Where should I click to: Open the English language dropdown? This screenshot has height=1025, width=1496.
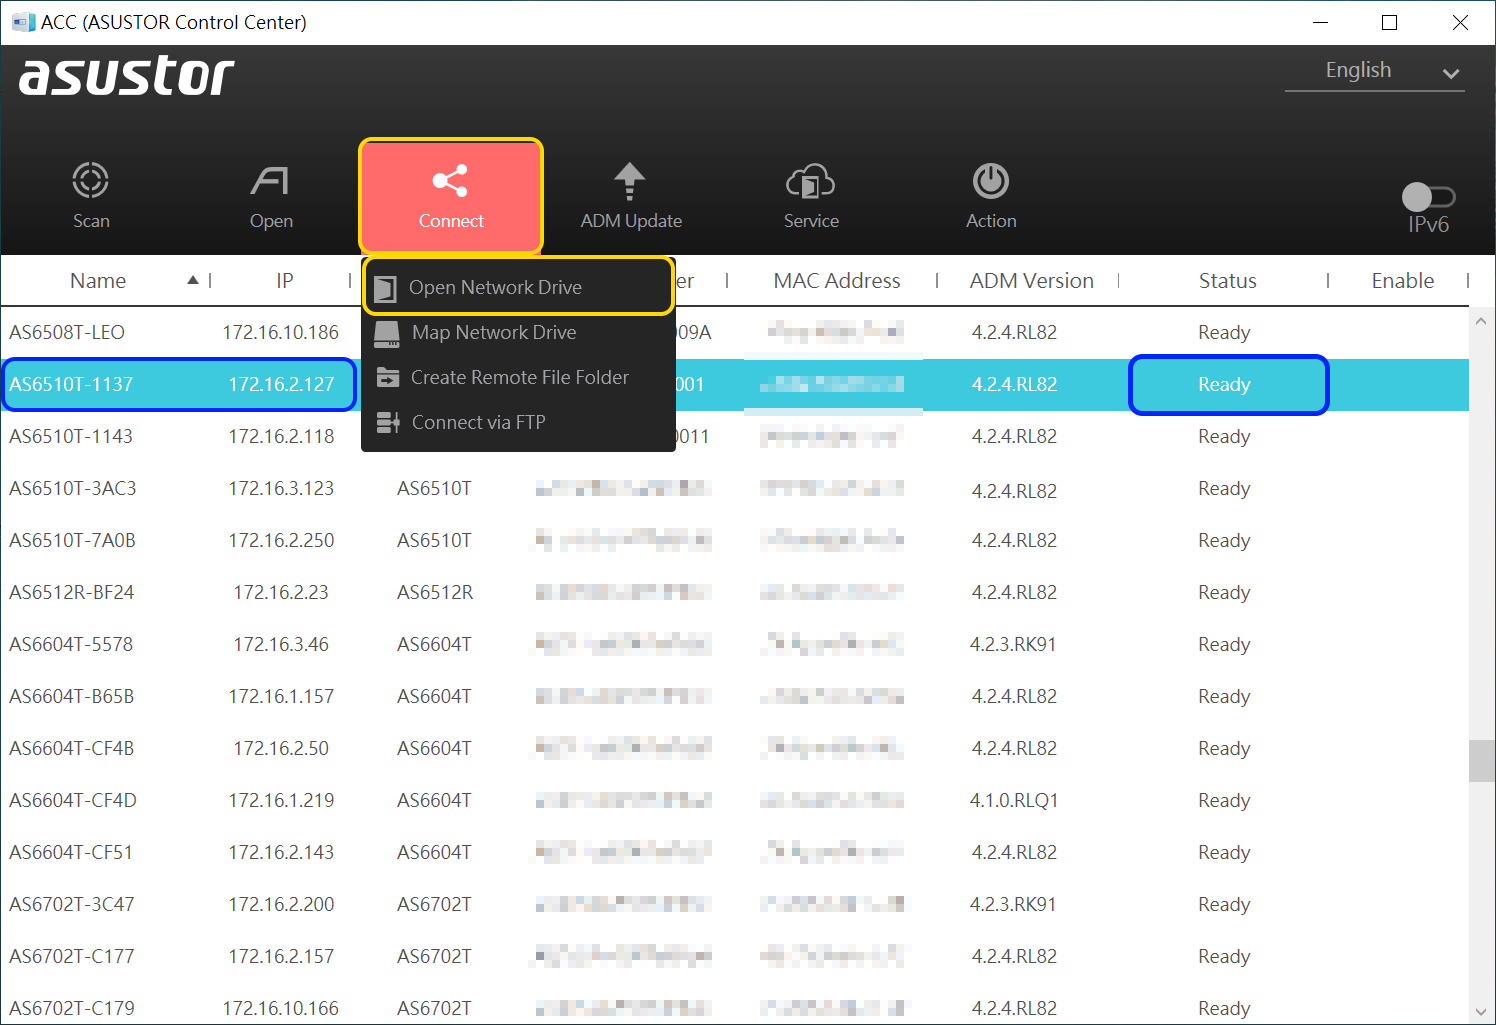click(x=1375, y=71)
